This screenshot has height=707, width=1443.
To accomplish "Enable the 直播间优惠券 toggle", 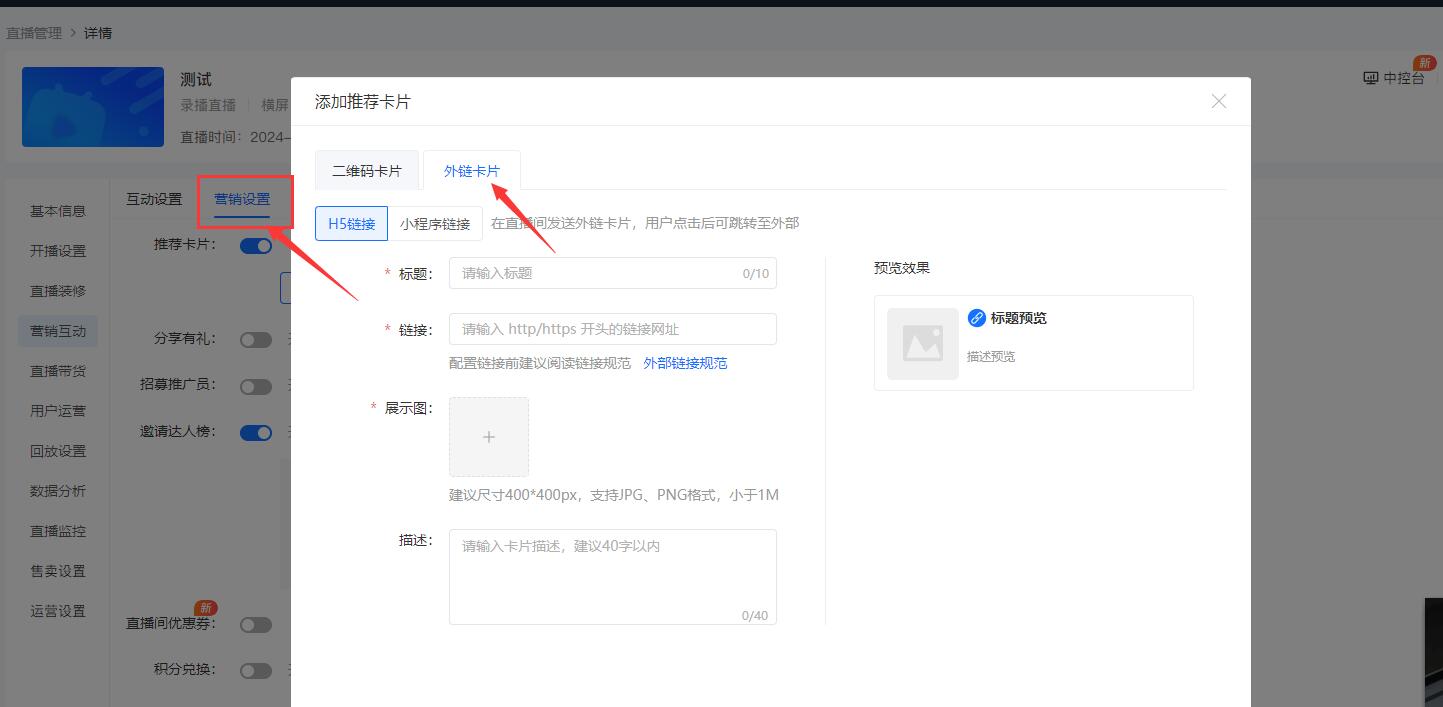I will click(256, 624).
